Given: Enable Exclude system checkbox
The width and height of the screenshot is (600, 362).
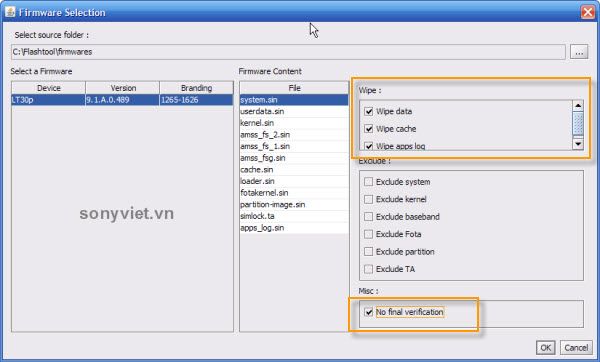Looking at the screenshot, I should 368,182.
